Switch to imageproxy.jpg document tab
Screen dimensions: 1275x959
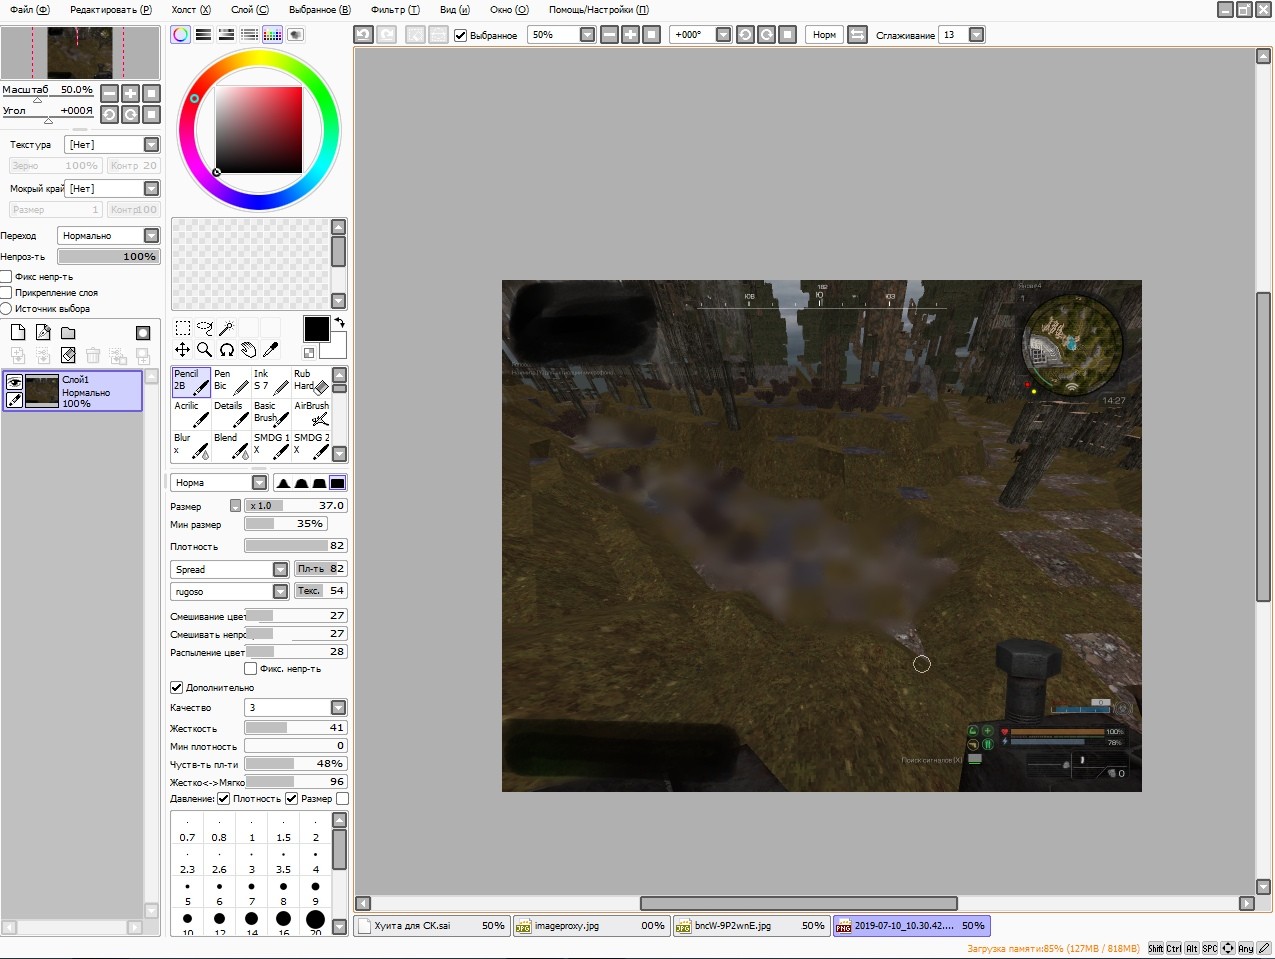click(x=591, y=926)
